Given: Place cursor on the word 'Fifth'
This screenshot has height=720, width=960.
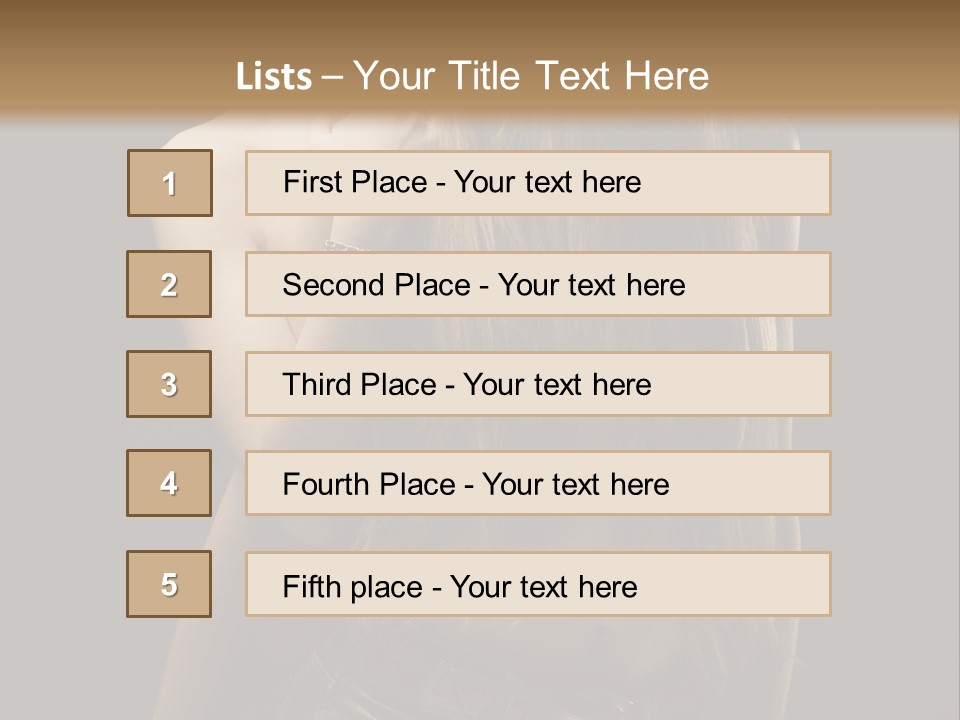Looking at the screenshot, I should (x=311, y=587).
